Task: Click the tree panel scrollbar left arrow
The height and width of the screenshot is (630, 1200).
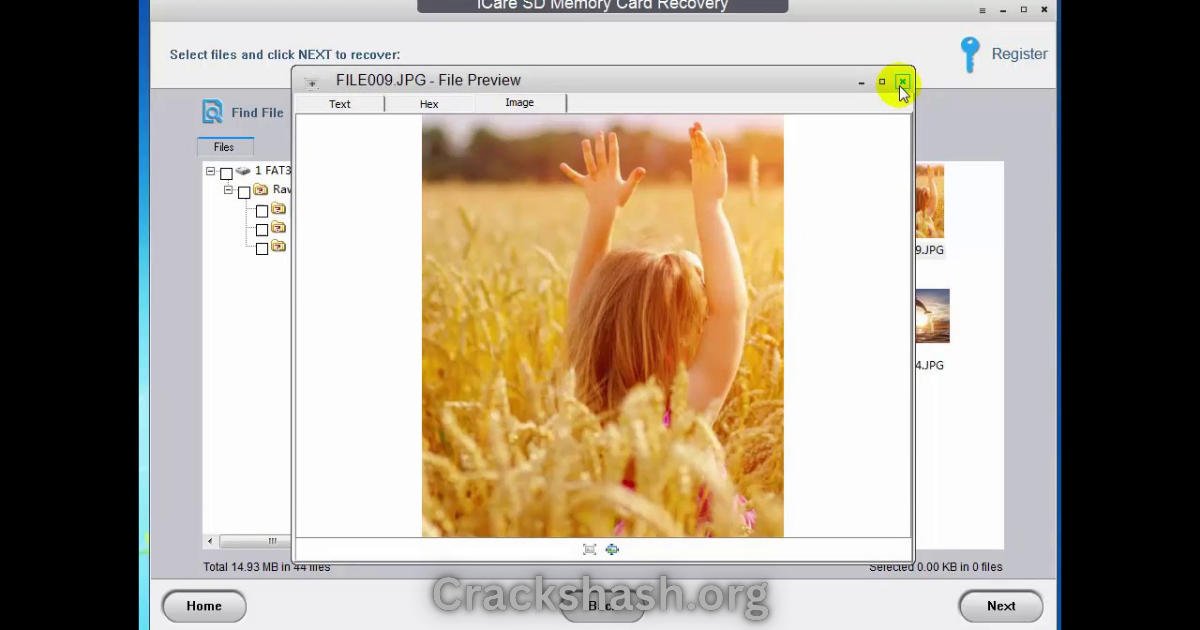Action: tap(210, 541)
